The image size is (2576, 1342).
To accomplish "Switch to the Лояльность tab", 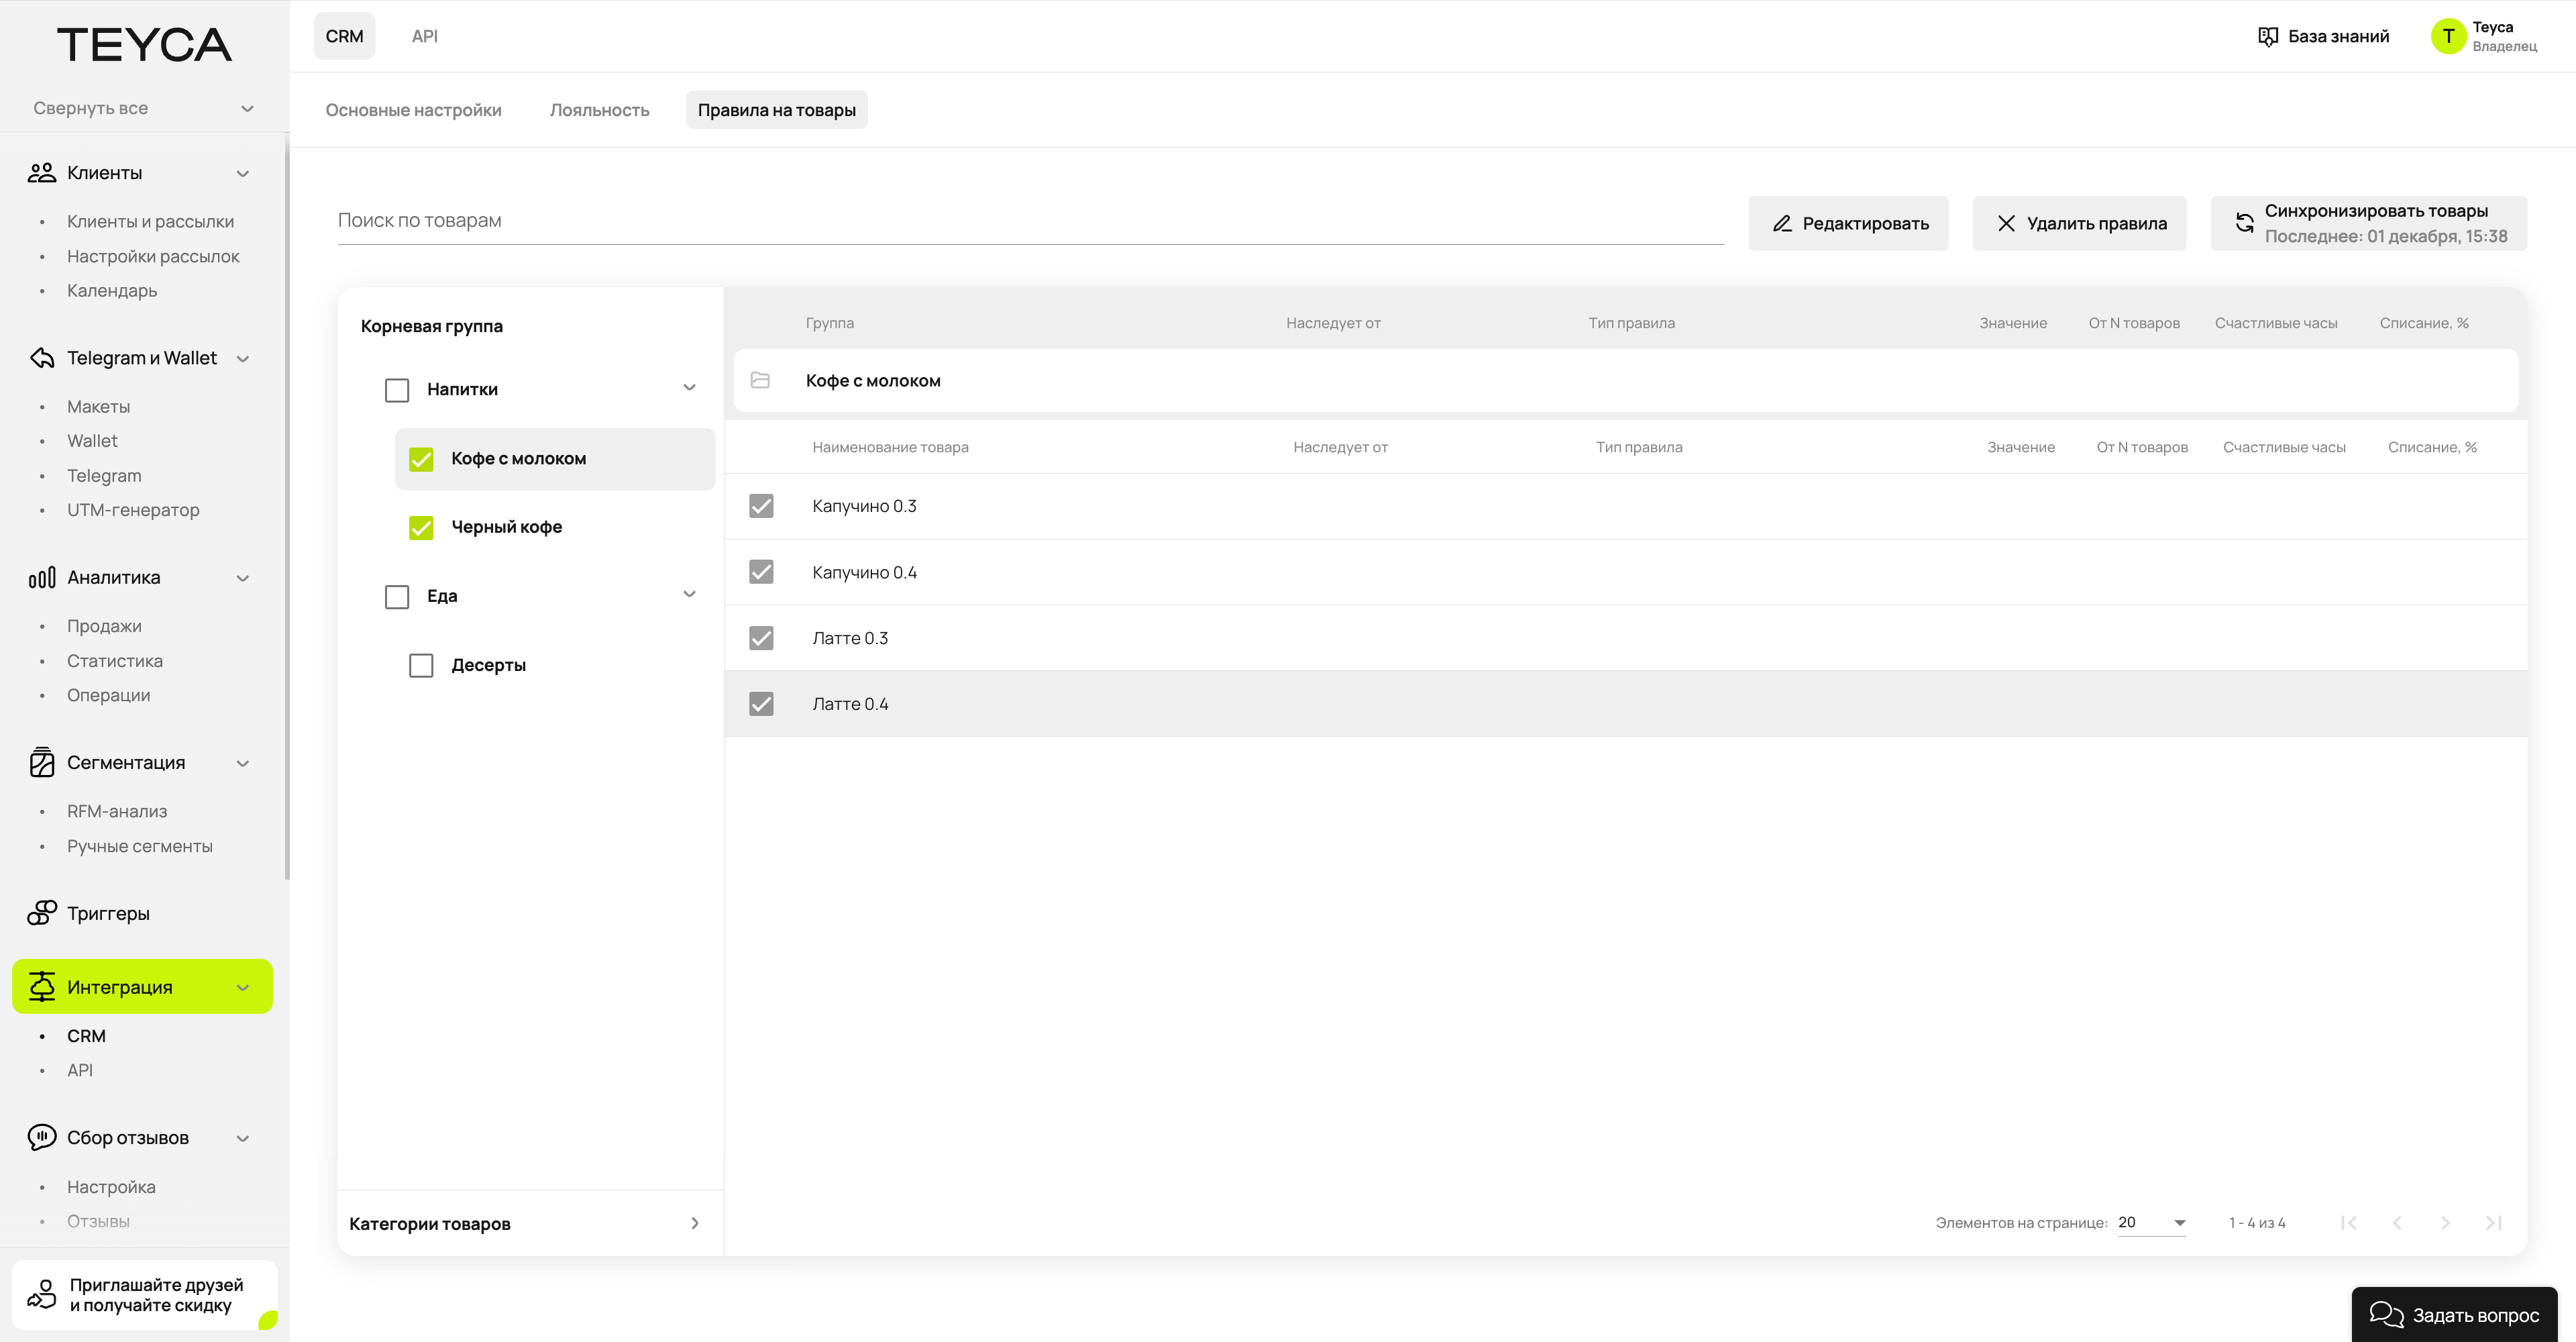I will (599, 110).
